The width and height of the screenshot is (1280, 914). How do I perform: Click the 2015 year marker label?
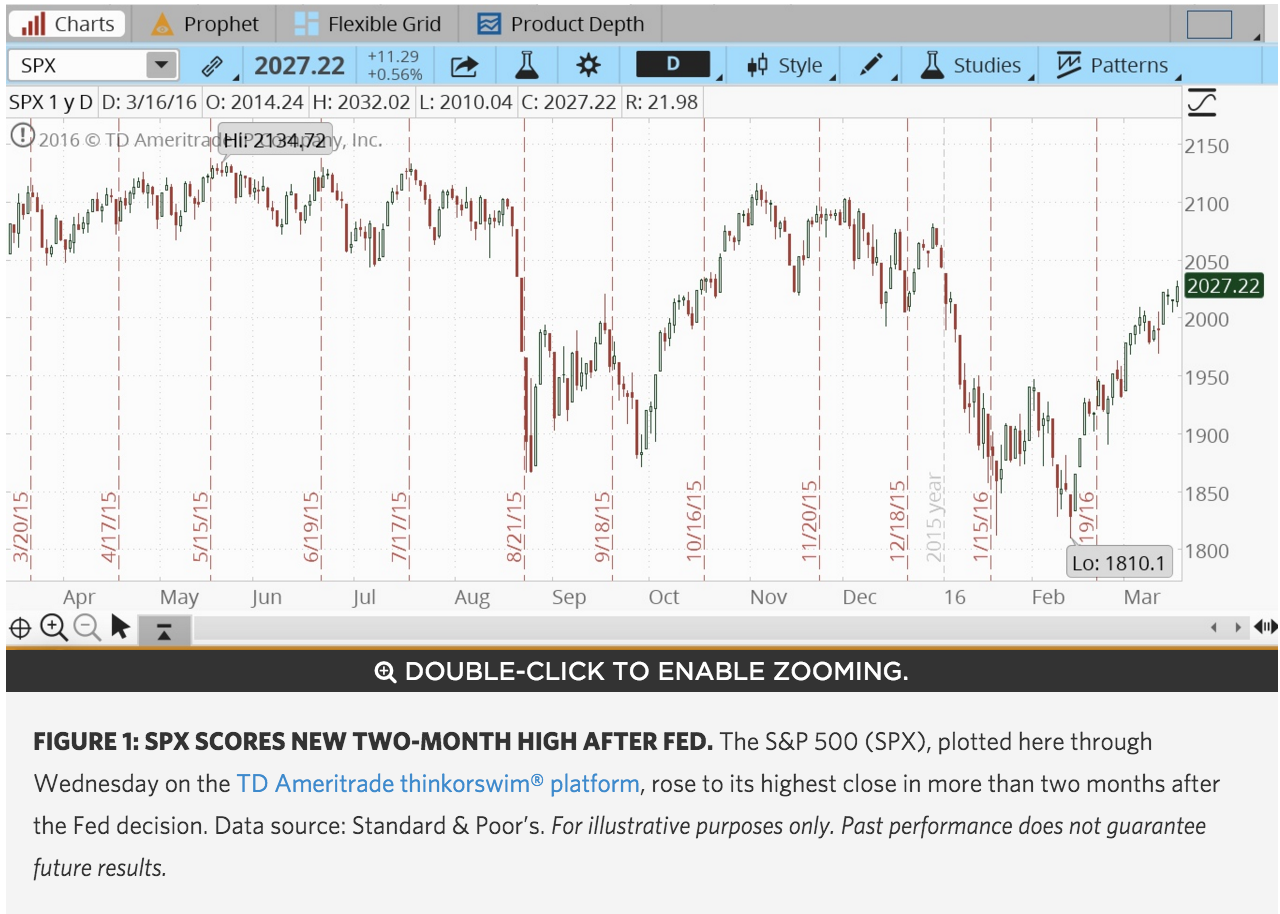point(935,517)
